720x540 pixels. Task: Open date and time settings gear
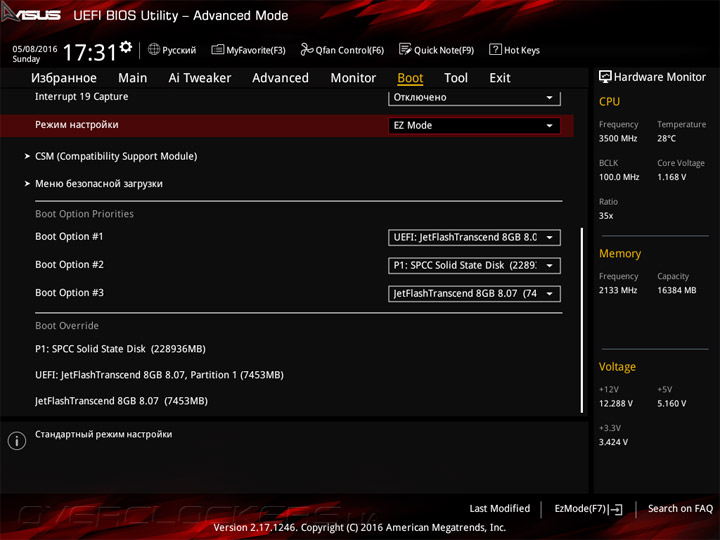126,47
